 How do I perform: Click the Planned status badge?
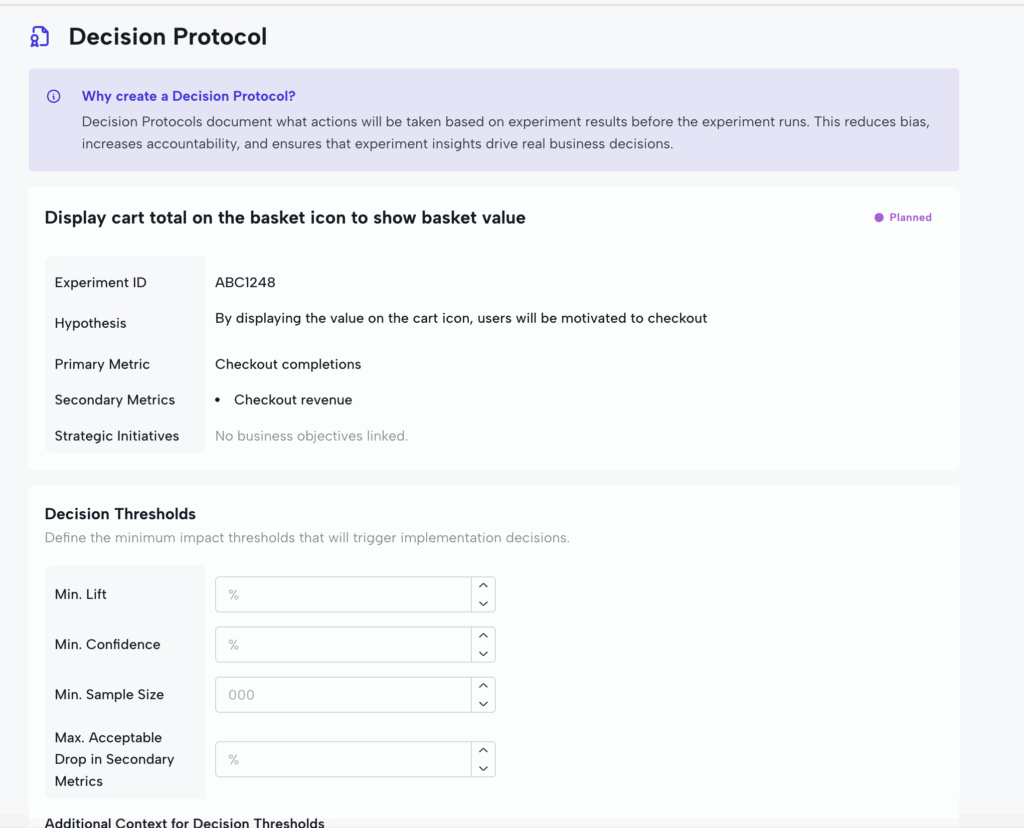[x=903, y=217]
